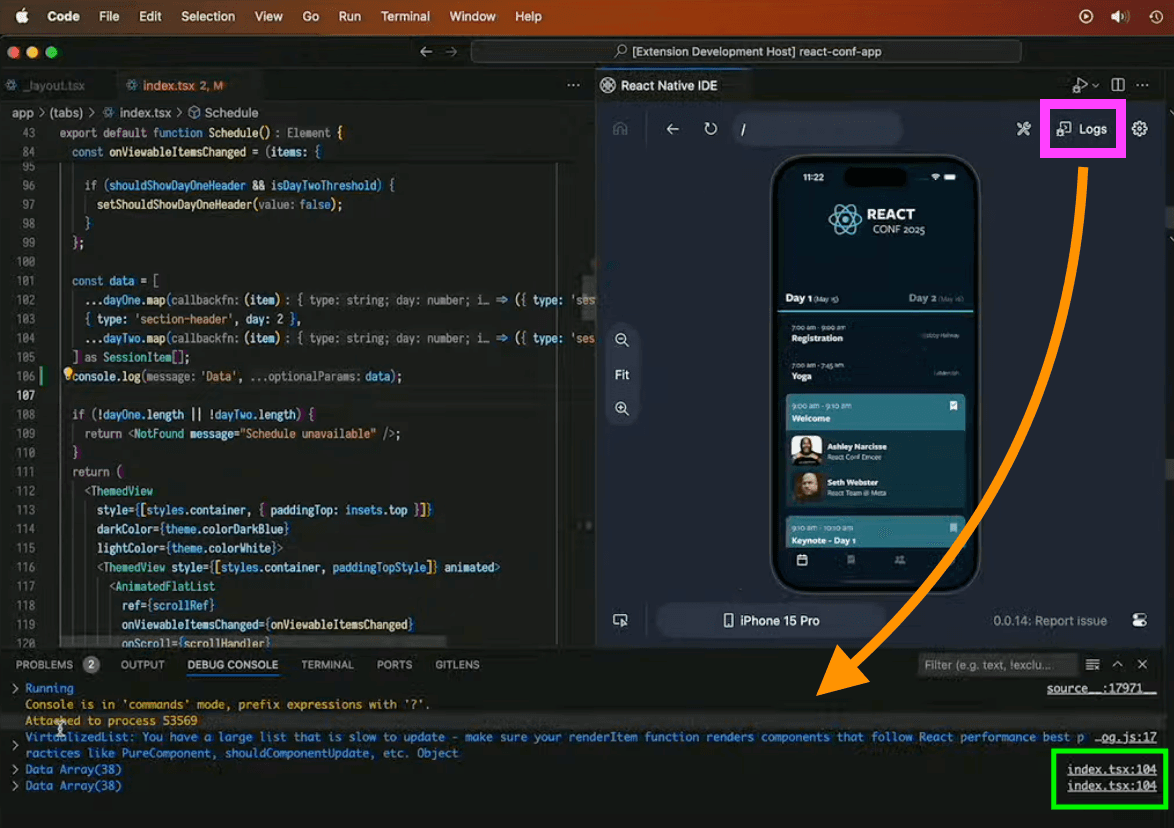Viewport: 1174px width, 828px height.
Task: Zoom in on the device preview
Action: point(622,408)
